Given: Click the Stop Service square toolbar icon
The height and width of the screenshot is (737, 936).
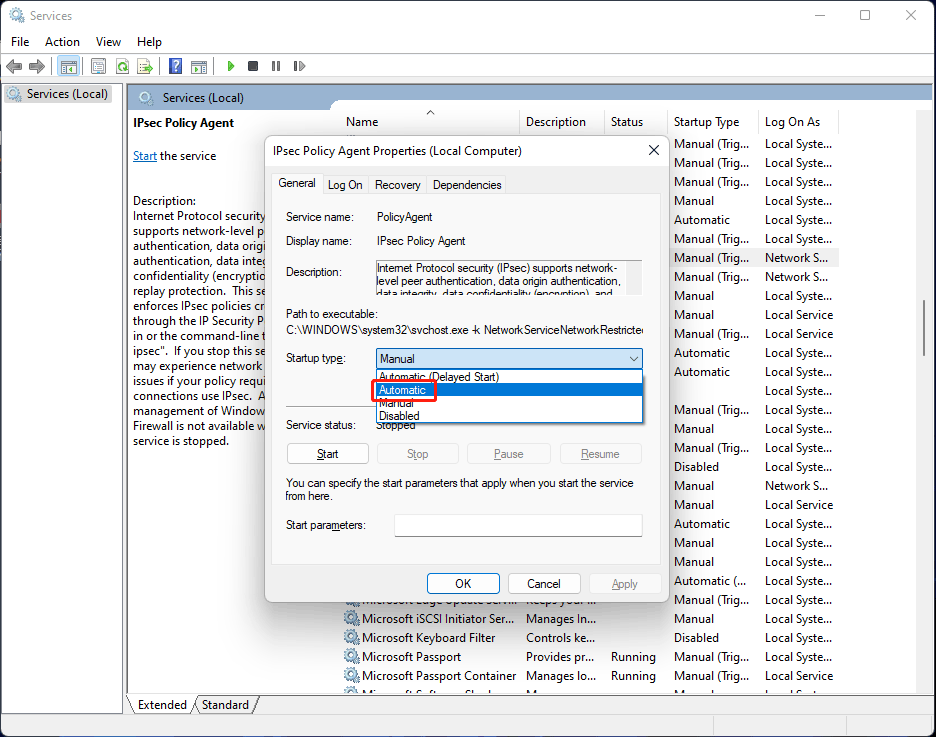Looking at the screenshot, I should 253,66.
